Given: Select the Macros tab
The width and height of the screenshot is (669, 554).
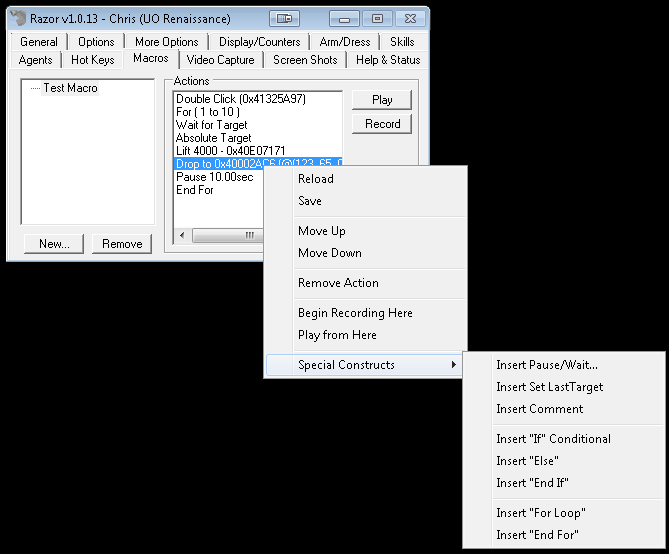Looking at the screenshot, I should (151, 58).
